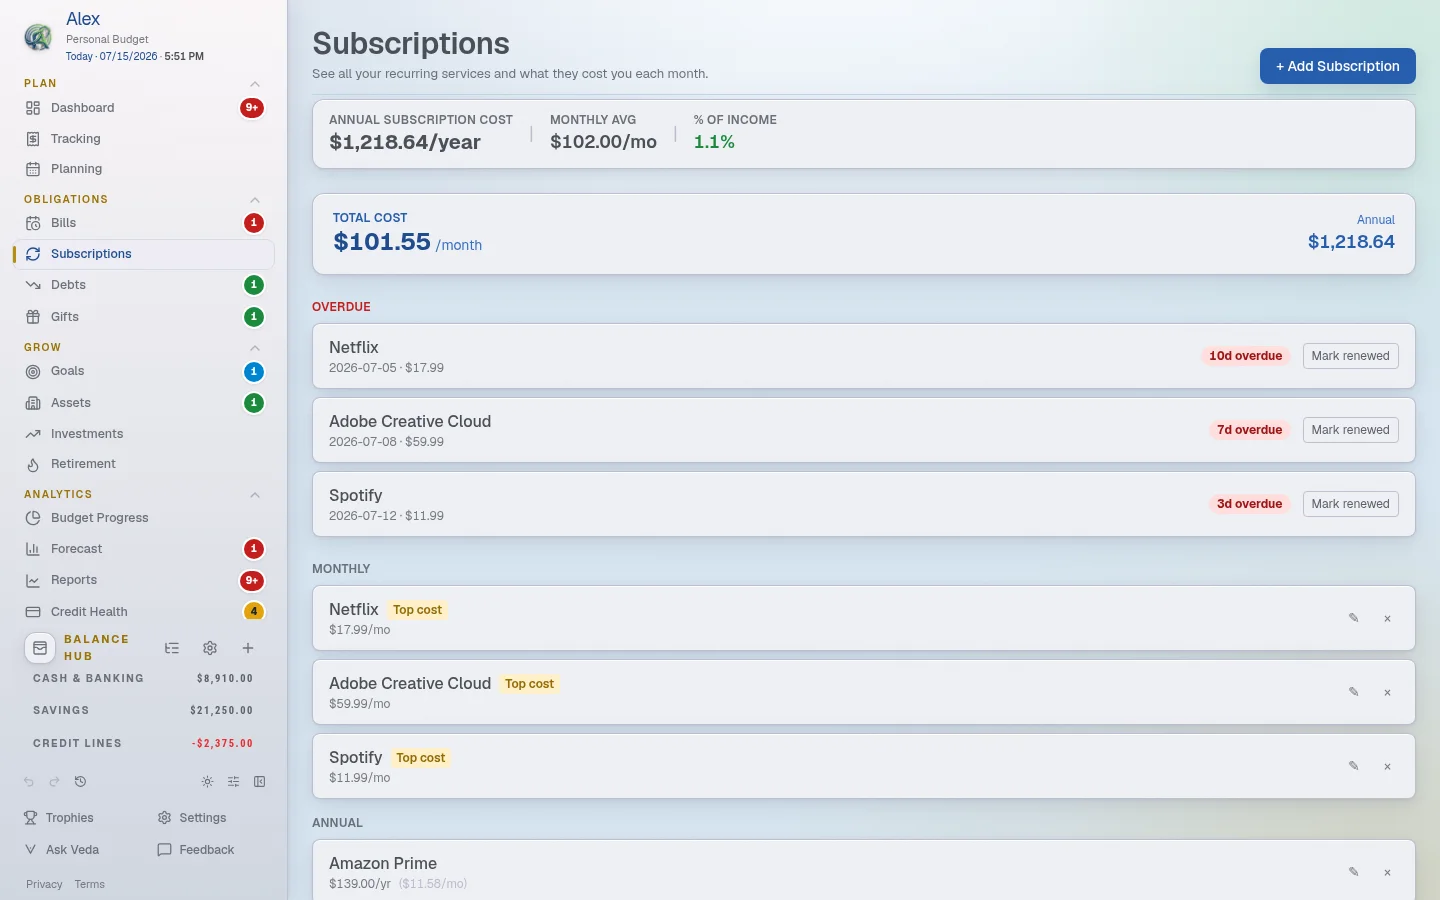Toggle light theme sun icon

click(207, 782)
